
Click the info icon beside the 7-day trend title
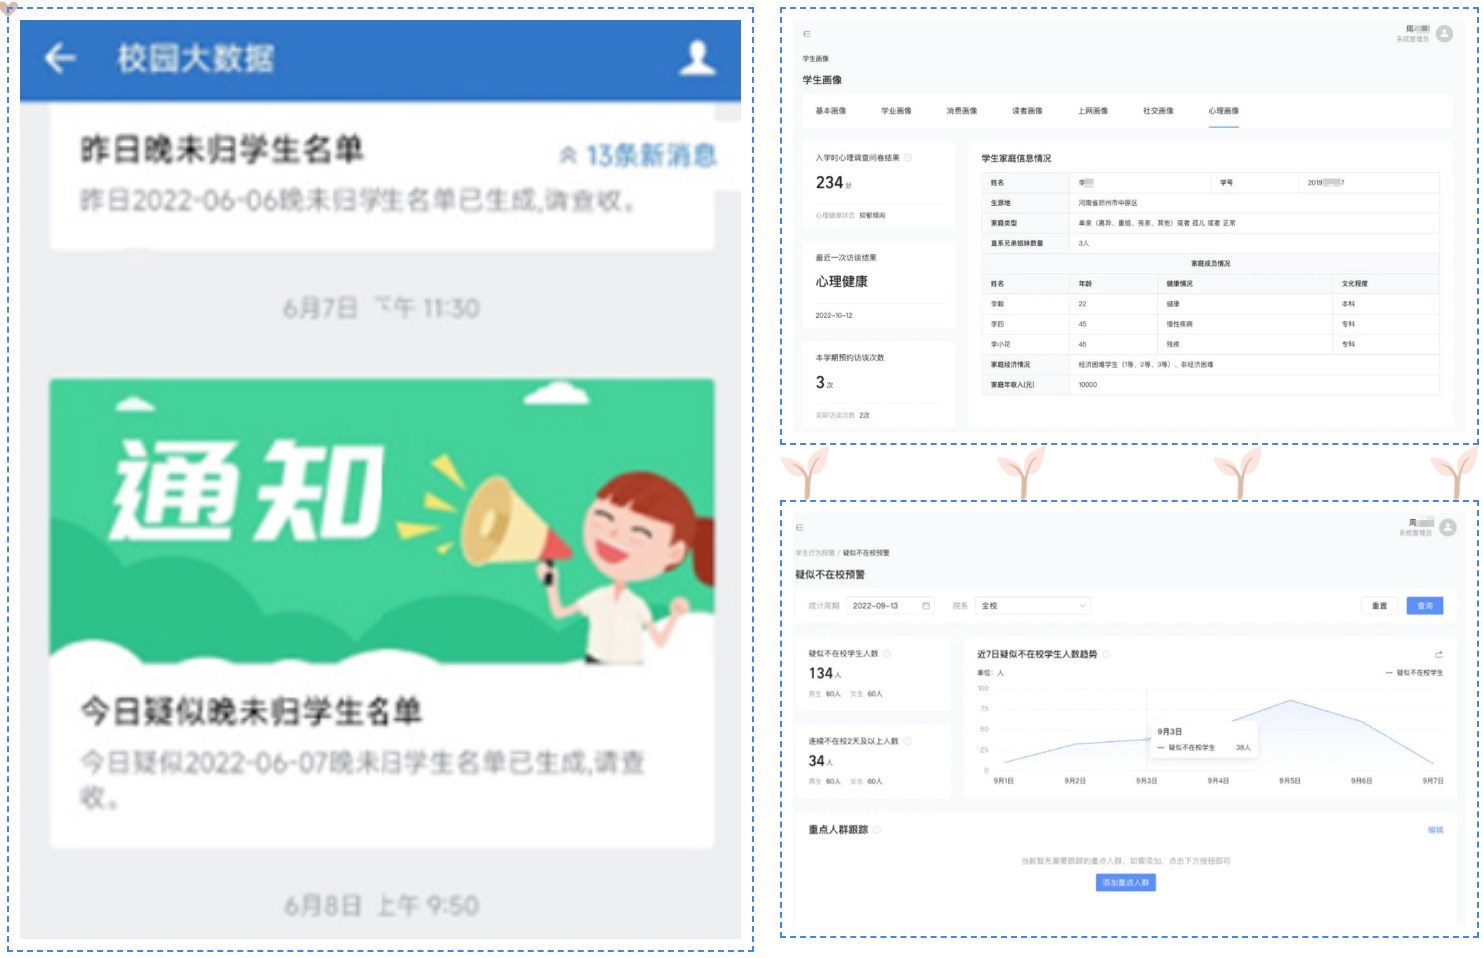(1106, 653)
